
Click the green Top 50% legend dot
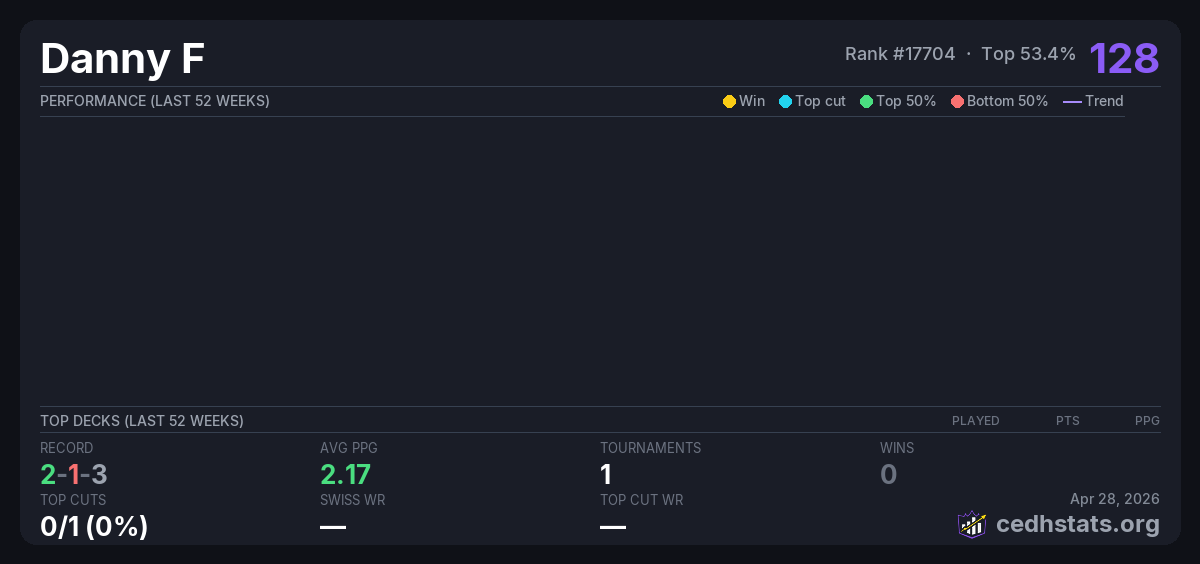click(866, 101)
